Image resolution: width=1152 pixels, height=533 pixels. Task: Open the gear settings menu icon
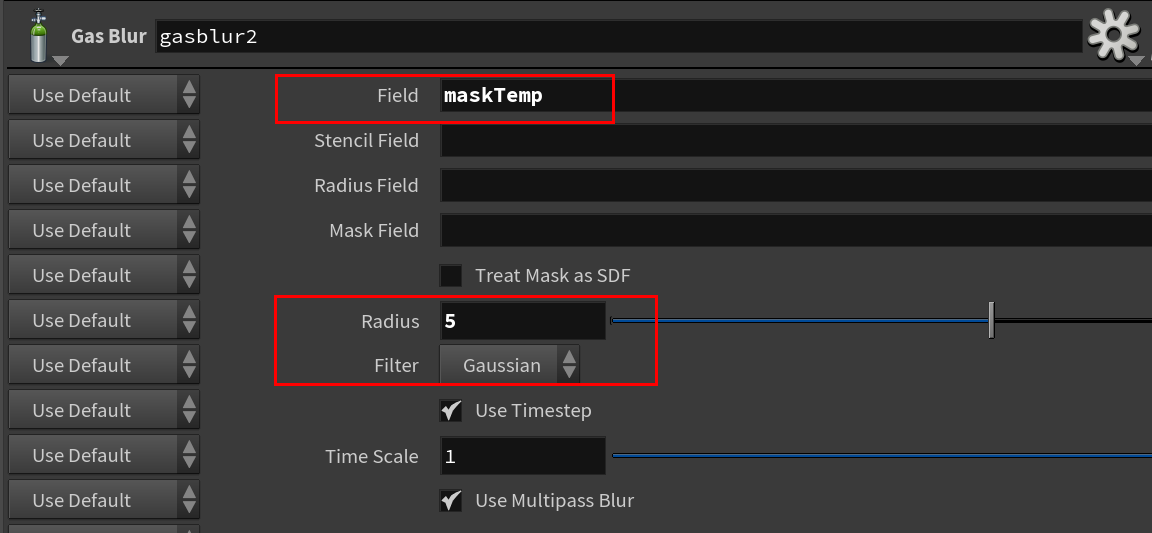1114,35
